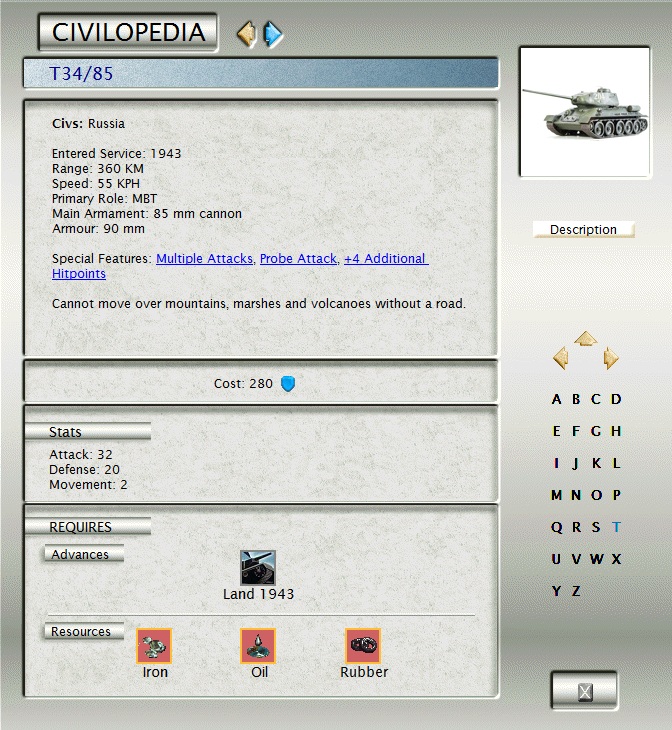Select letter G in the alphabet index
Viewport: 672px width, 730px height.
(596, 431)
